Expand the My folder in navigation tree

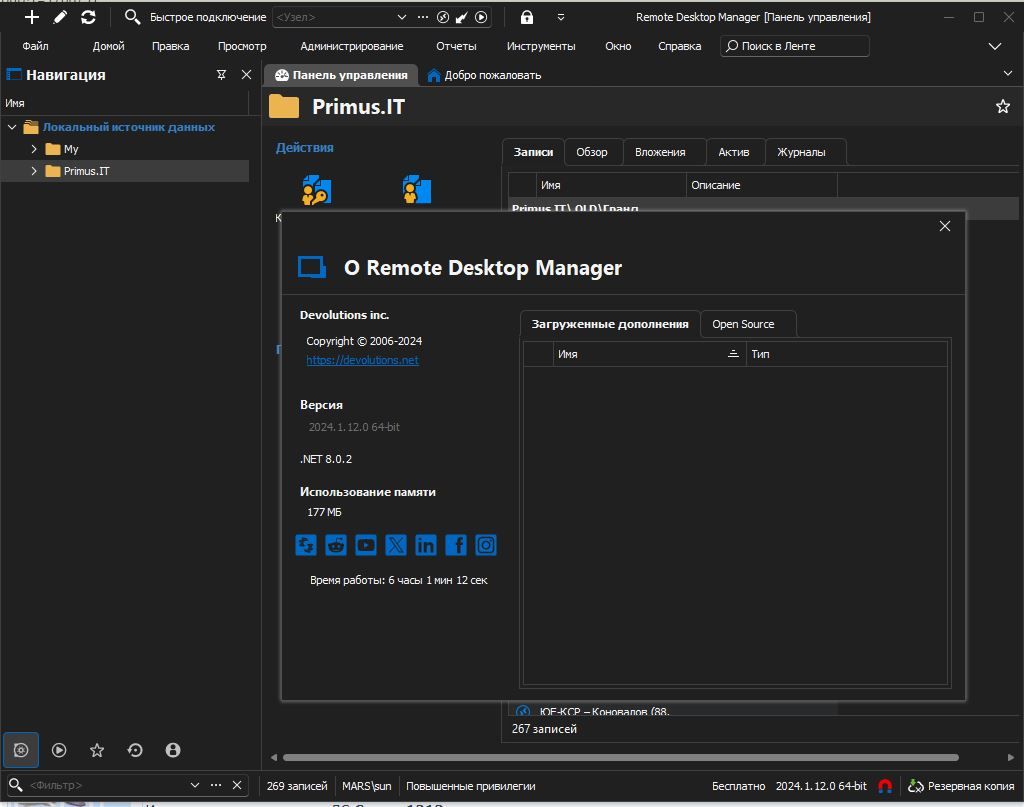(34, 149)
